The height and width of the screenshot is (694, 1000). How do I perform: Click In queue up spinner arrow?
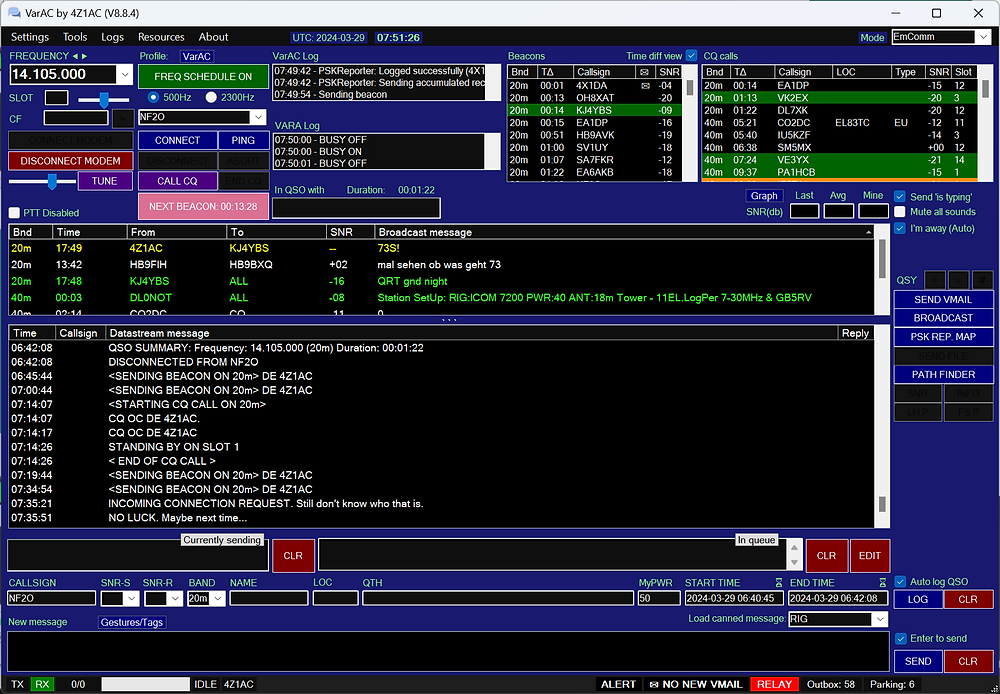(795, 548)
